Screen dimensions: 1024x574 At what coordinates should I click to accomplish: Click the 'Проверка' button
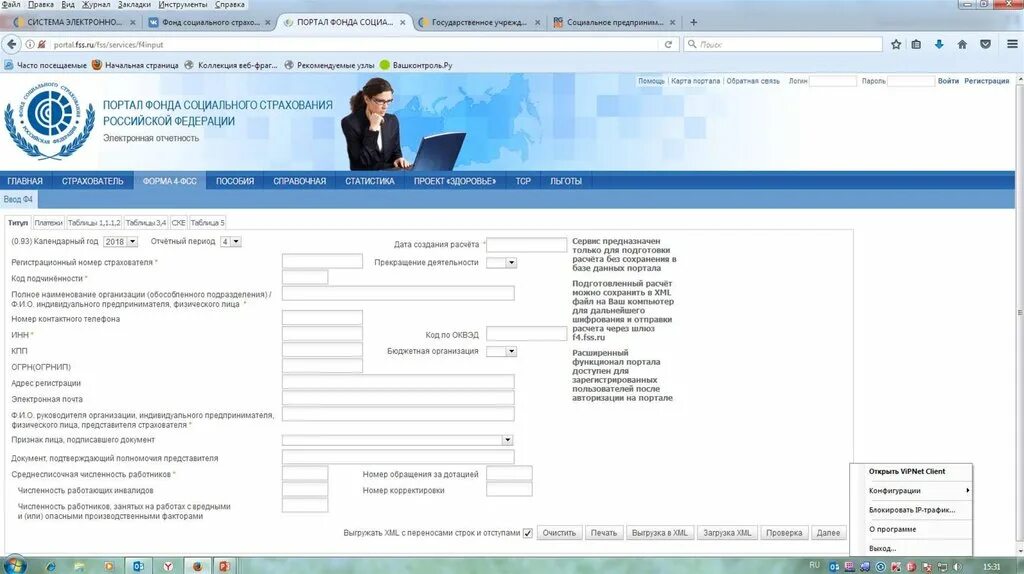click(784, 533)
